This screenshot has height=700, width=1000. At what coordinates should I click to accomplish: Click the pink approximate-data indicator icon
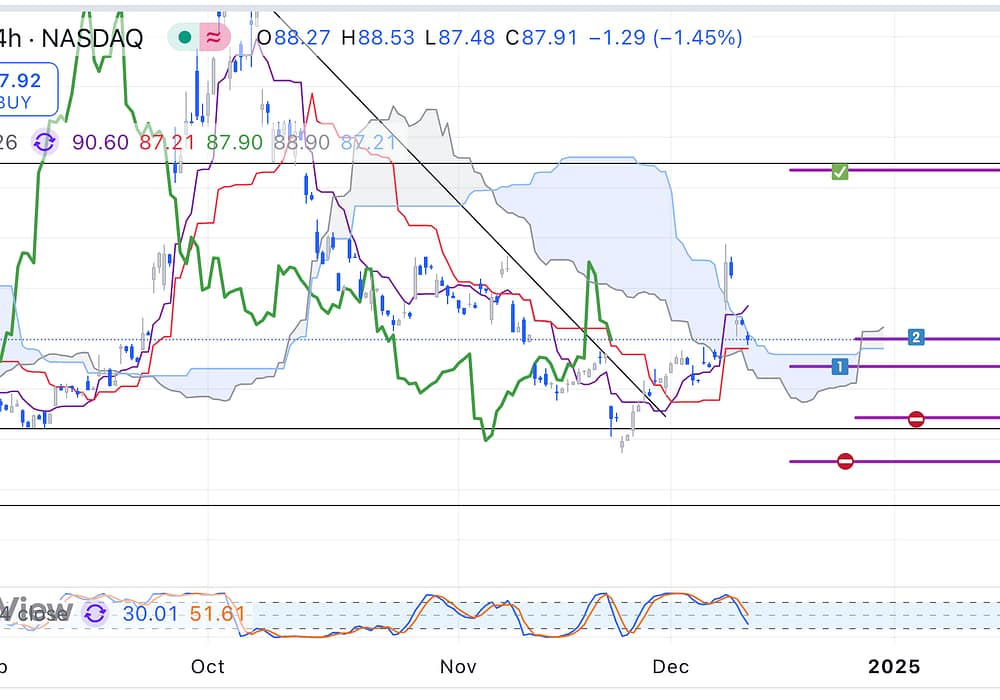tap(214, 38)
